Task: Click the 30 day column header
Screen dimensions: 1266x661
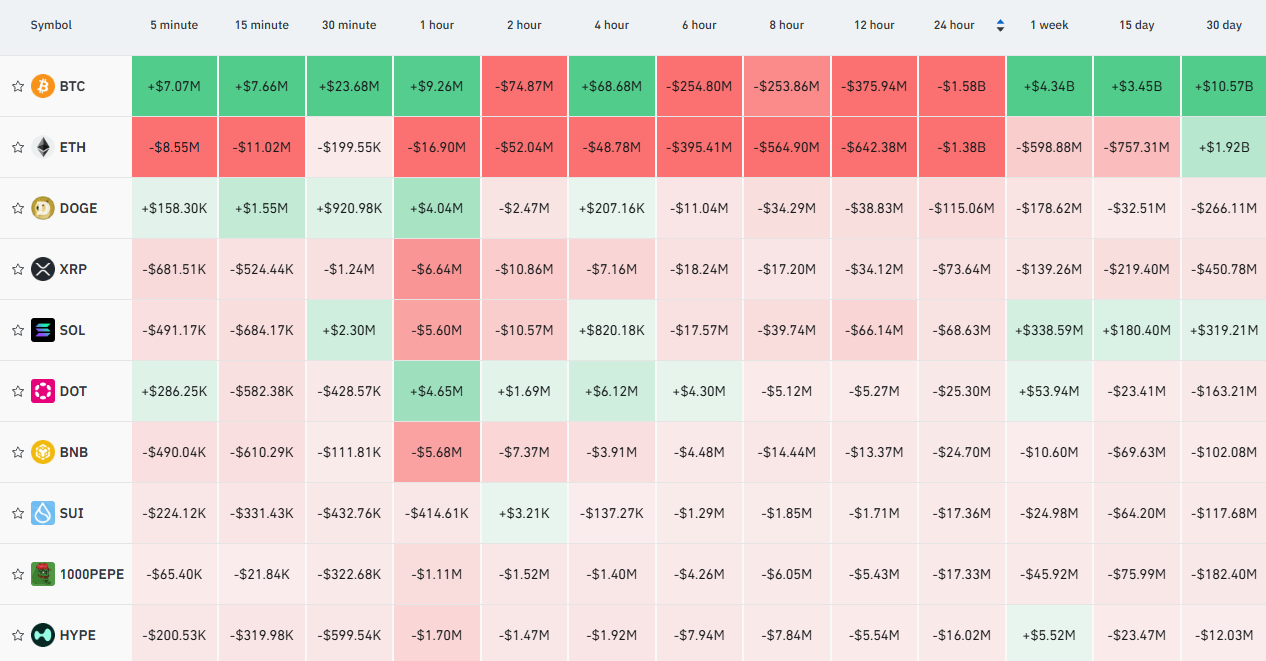Action: click(x=1224, y=25)
